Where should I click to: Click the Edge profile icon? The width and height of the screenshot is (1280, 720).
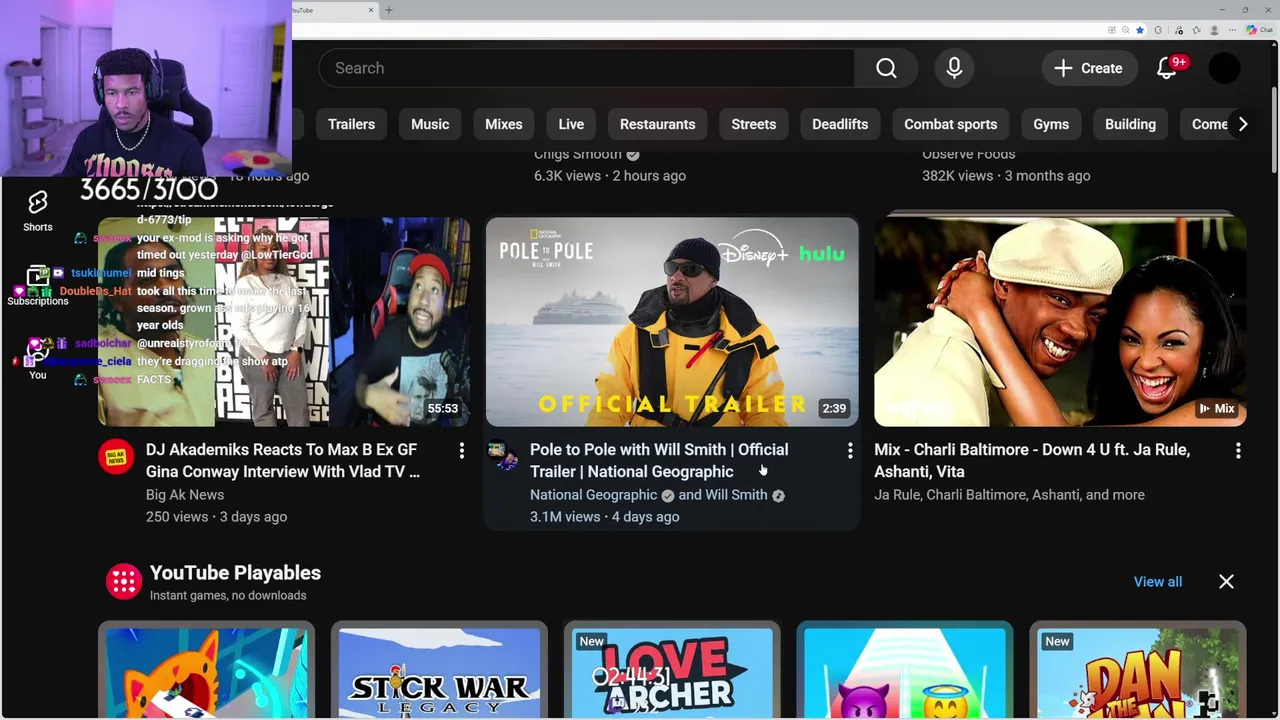[1214, 30]
